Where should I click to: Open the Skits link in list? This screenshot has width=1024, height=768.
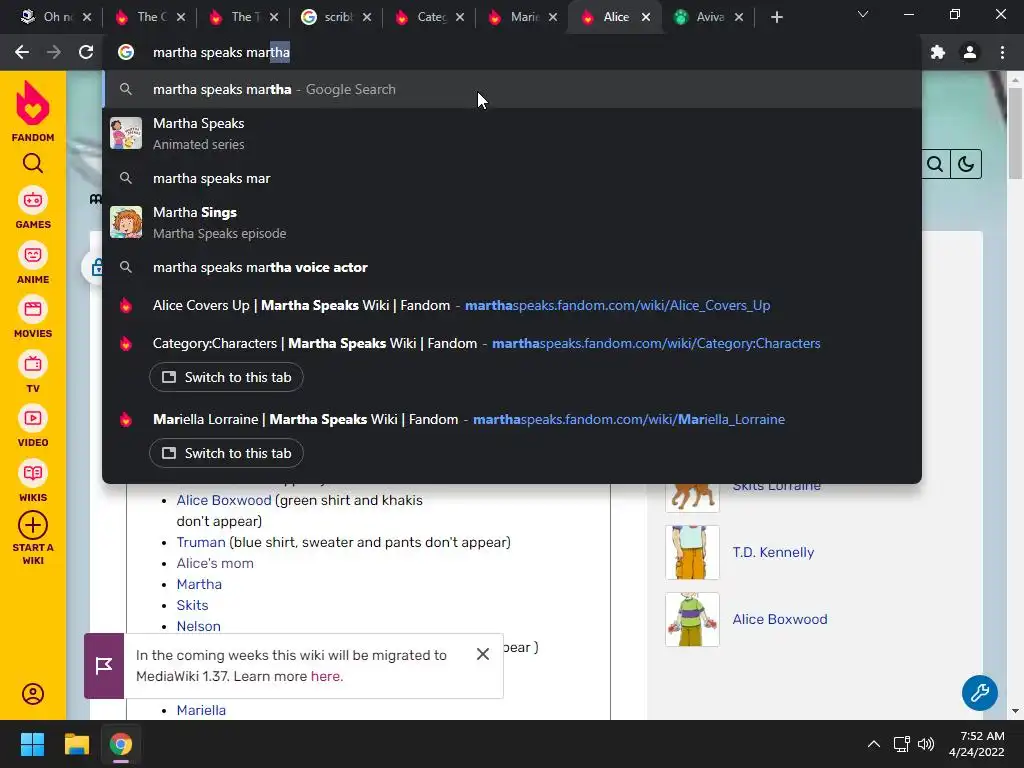[192, 605]
